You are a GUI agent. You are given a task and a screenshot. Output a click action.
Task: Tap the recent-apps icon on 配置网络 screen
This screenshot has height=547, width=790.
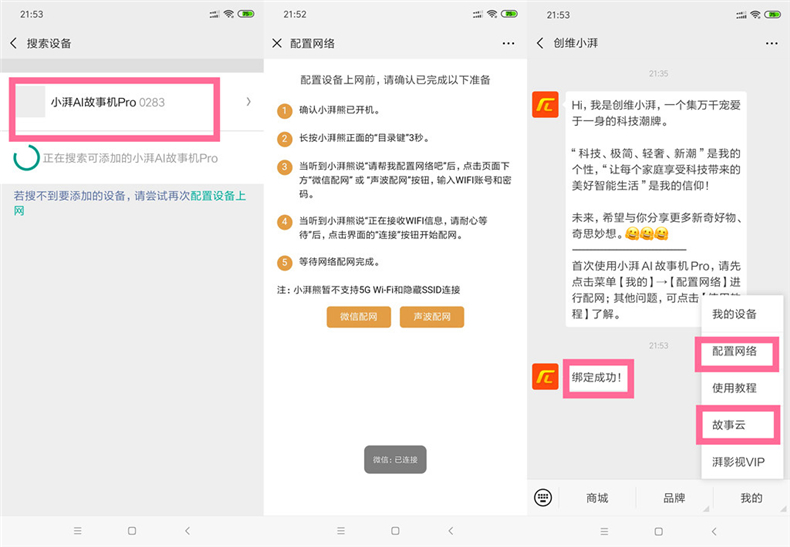pyautogui.click(x=341, y=531)
